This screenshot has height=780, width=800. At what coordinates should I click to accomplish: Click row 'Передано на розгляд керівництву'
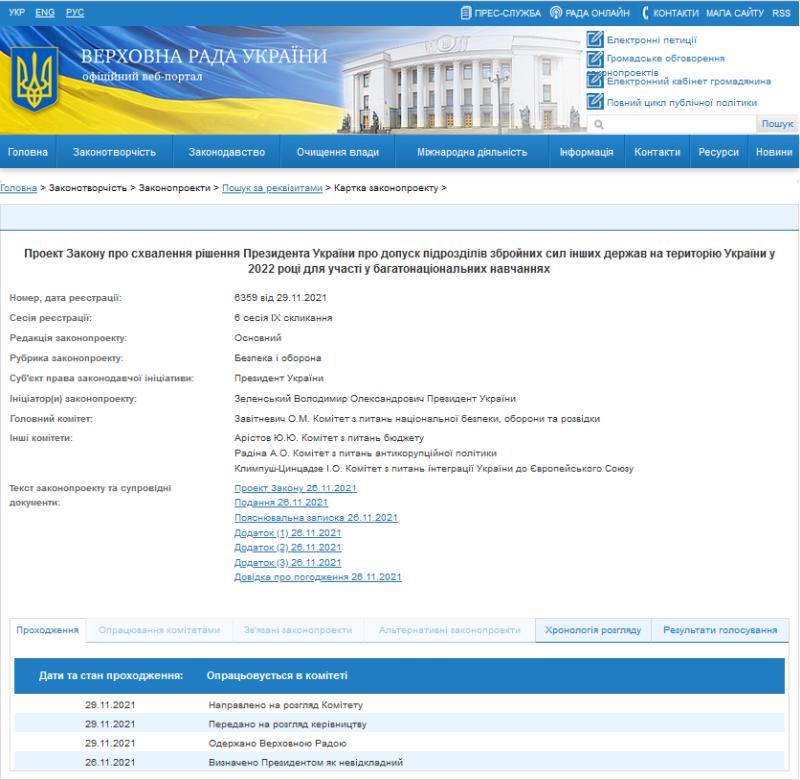click(399, 724)
